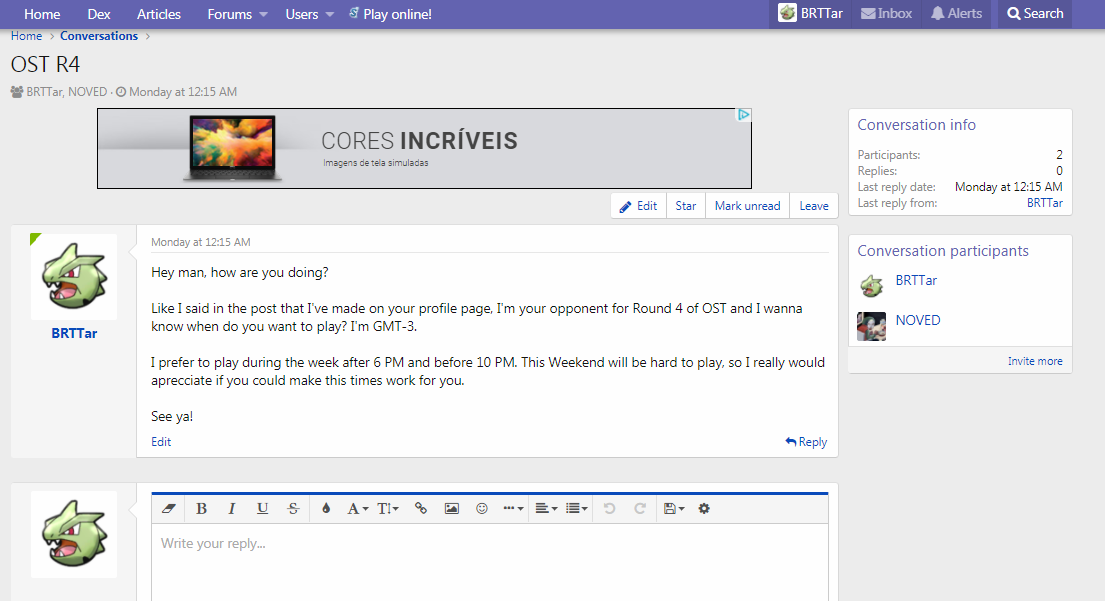Open the font family dropdown

pos(357,508)
